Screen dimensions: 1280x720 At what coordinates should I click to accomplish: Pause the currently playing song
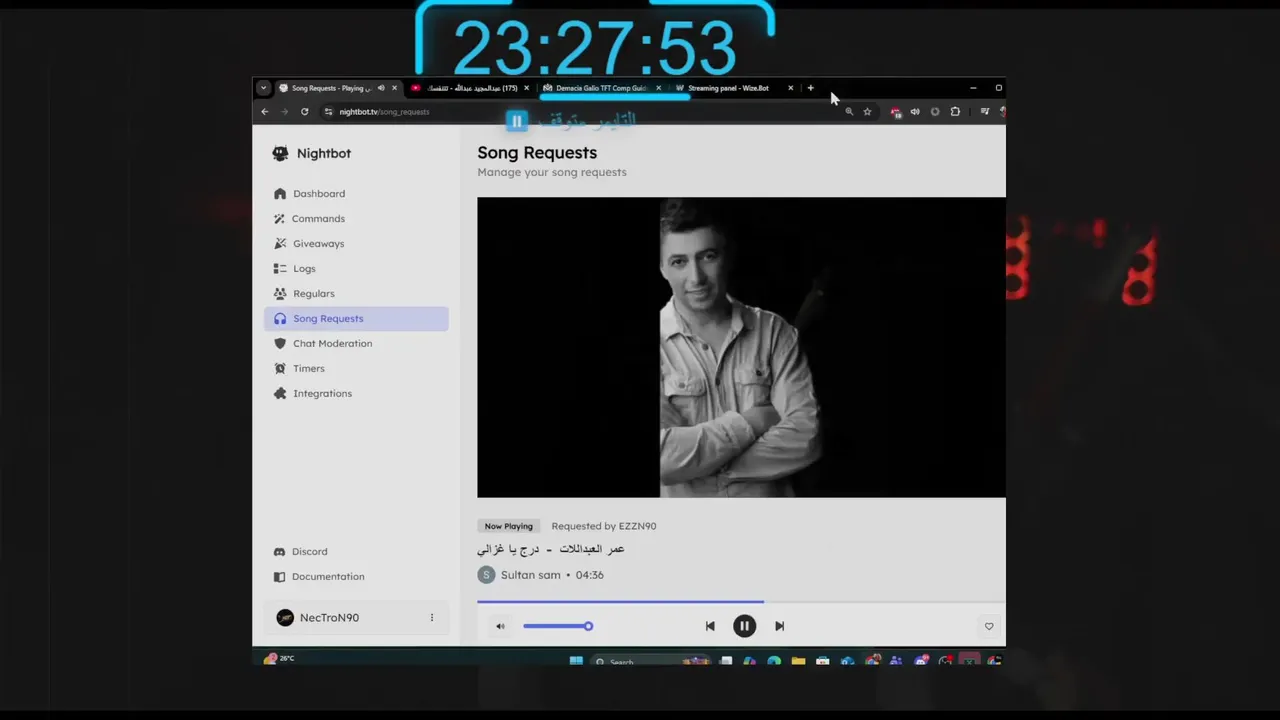tap(744, 626)
